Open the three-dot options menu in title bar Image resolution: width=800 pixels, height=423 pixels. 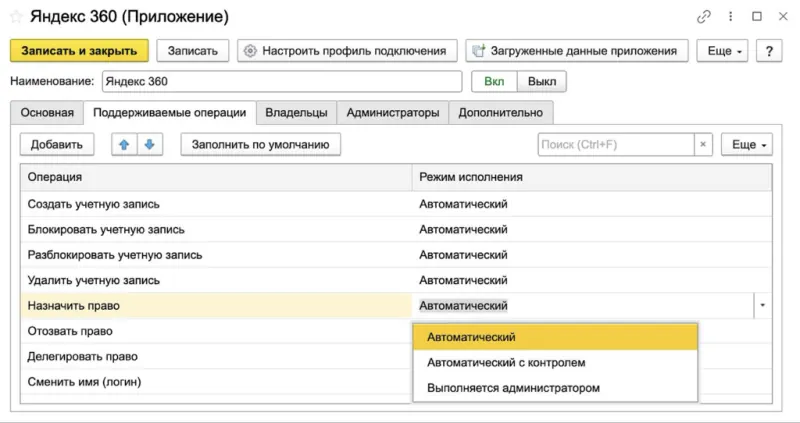(x=731, y=17)
